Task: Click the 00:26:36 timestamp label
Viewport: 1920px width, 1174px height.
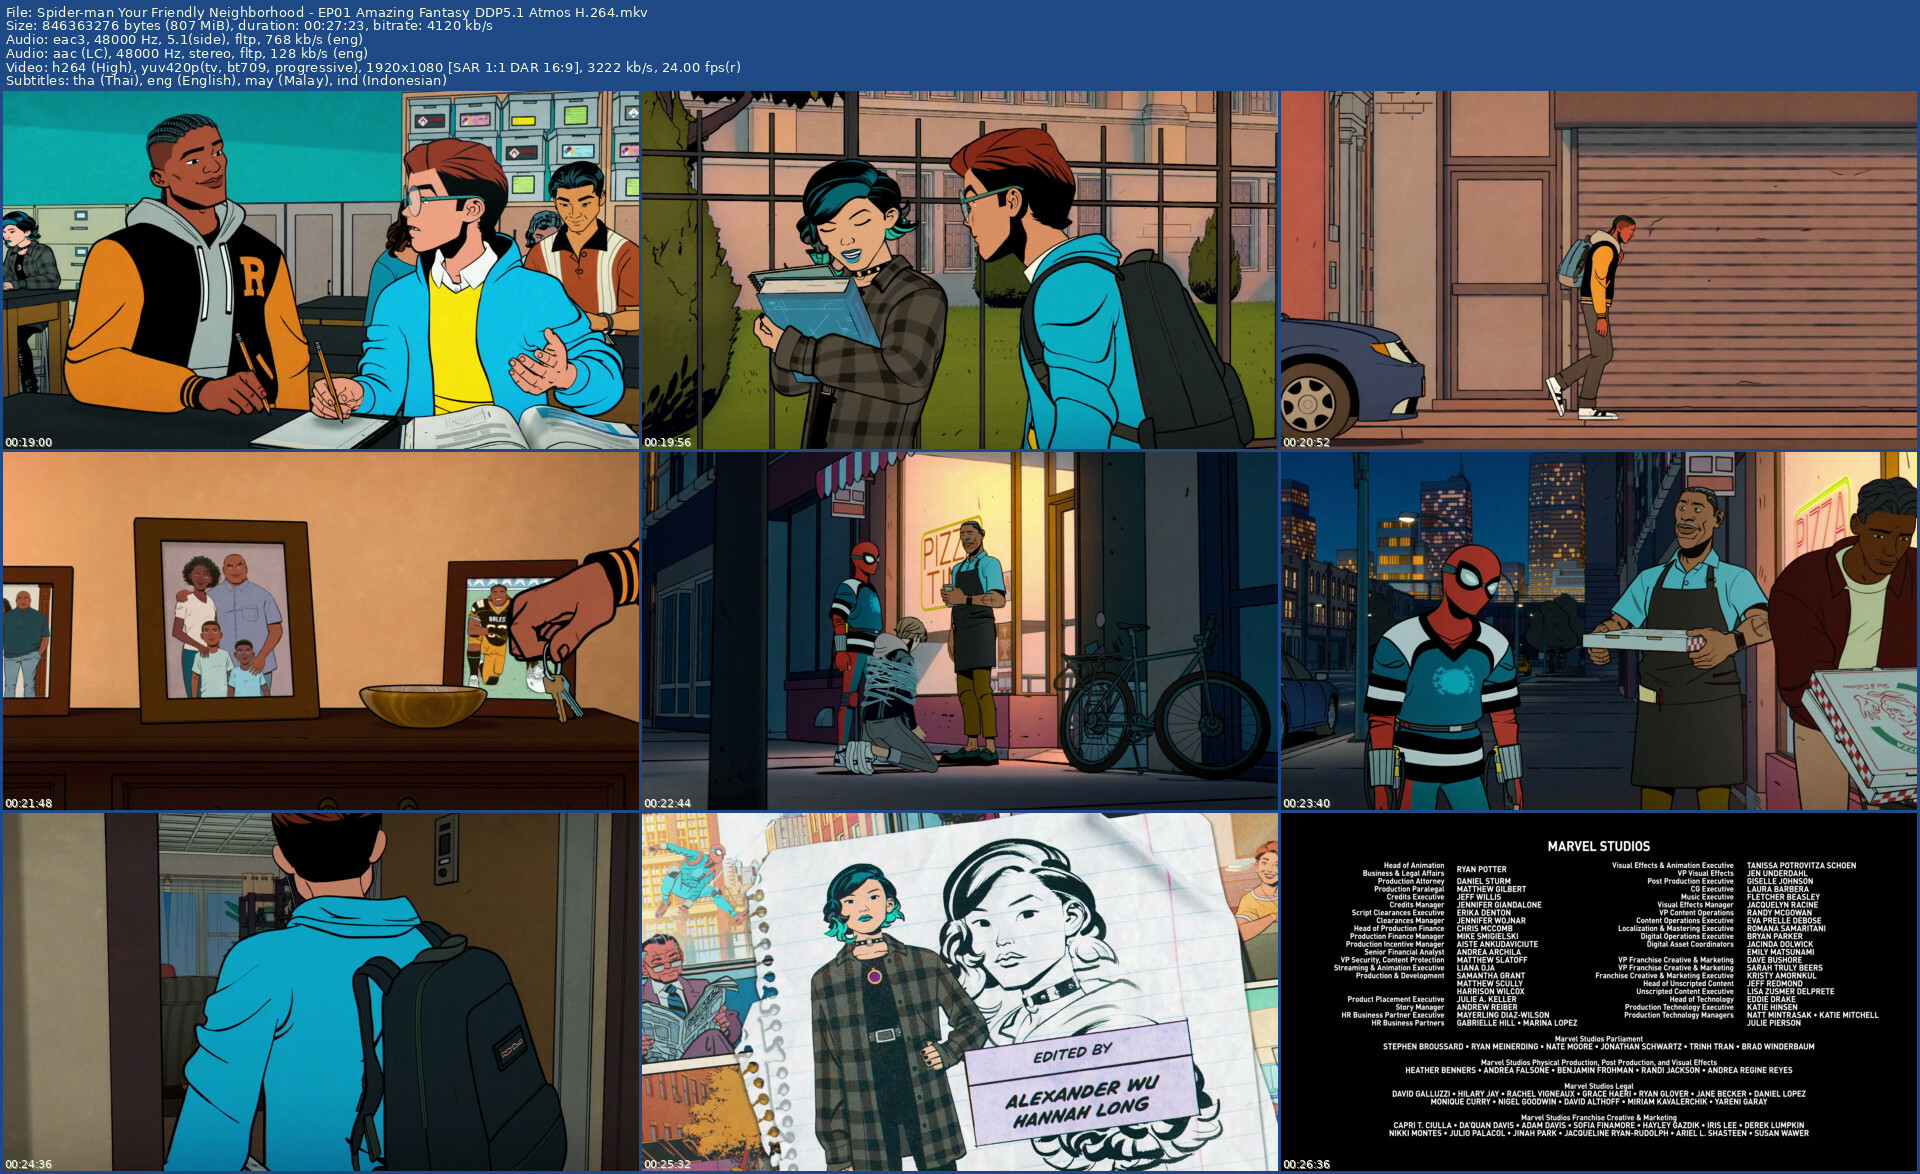Action: pos(1307,1164)
